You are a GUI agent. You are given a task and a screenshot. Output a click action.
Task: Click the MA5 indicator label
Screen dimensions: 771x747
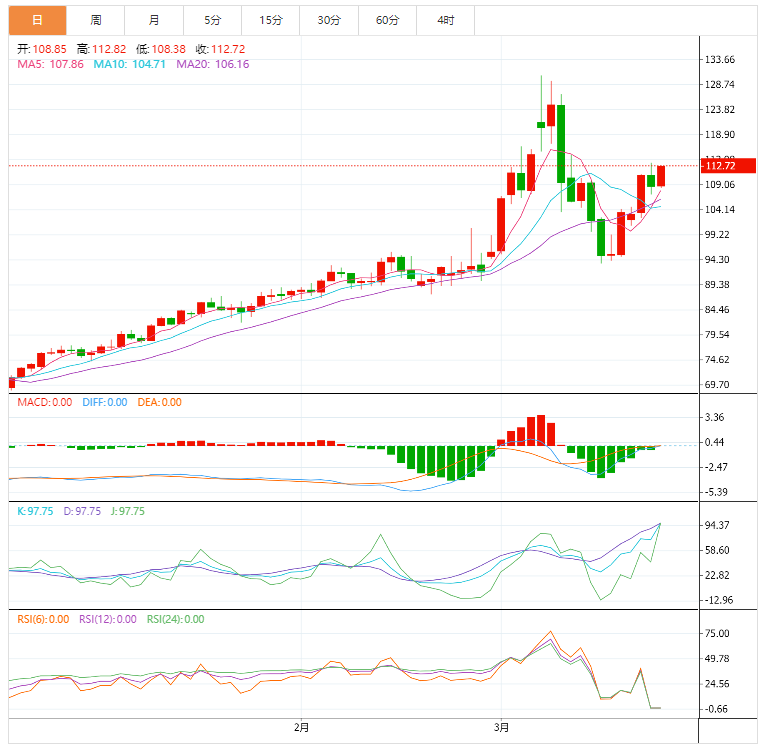click(51, 64)
